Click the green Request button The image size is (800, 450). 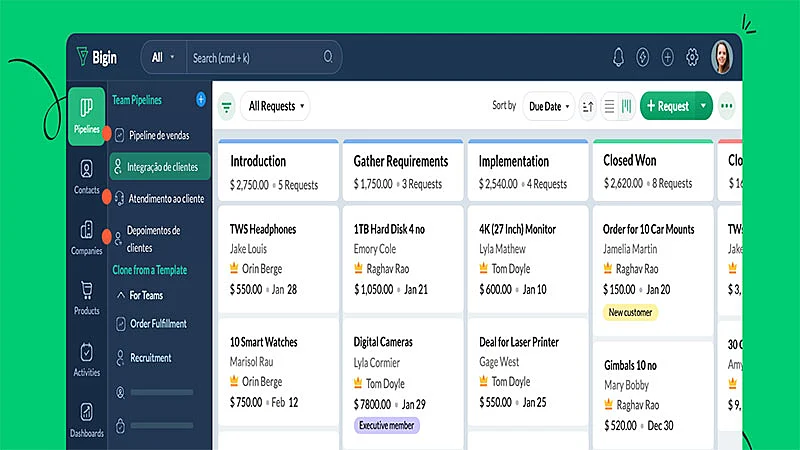click(x=667, y=106)
